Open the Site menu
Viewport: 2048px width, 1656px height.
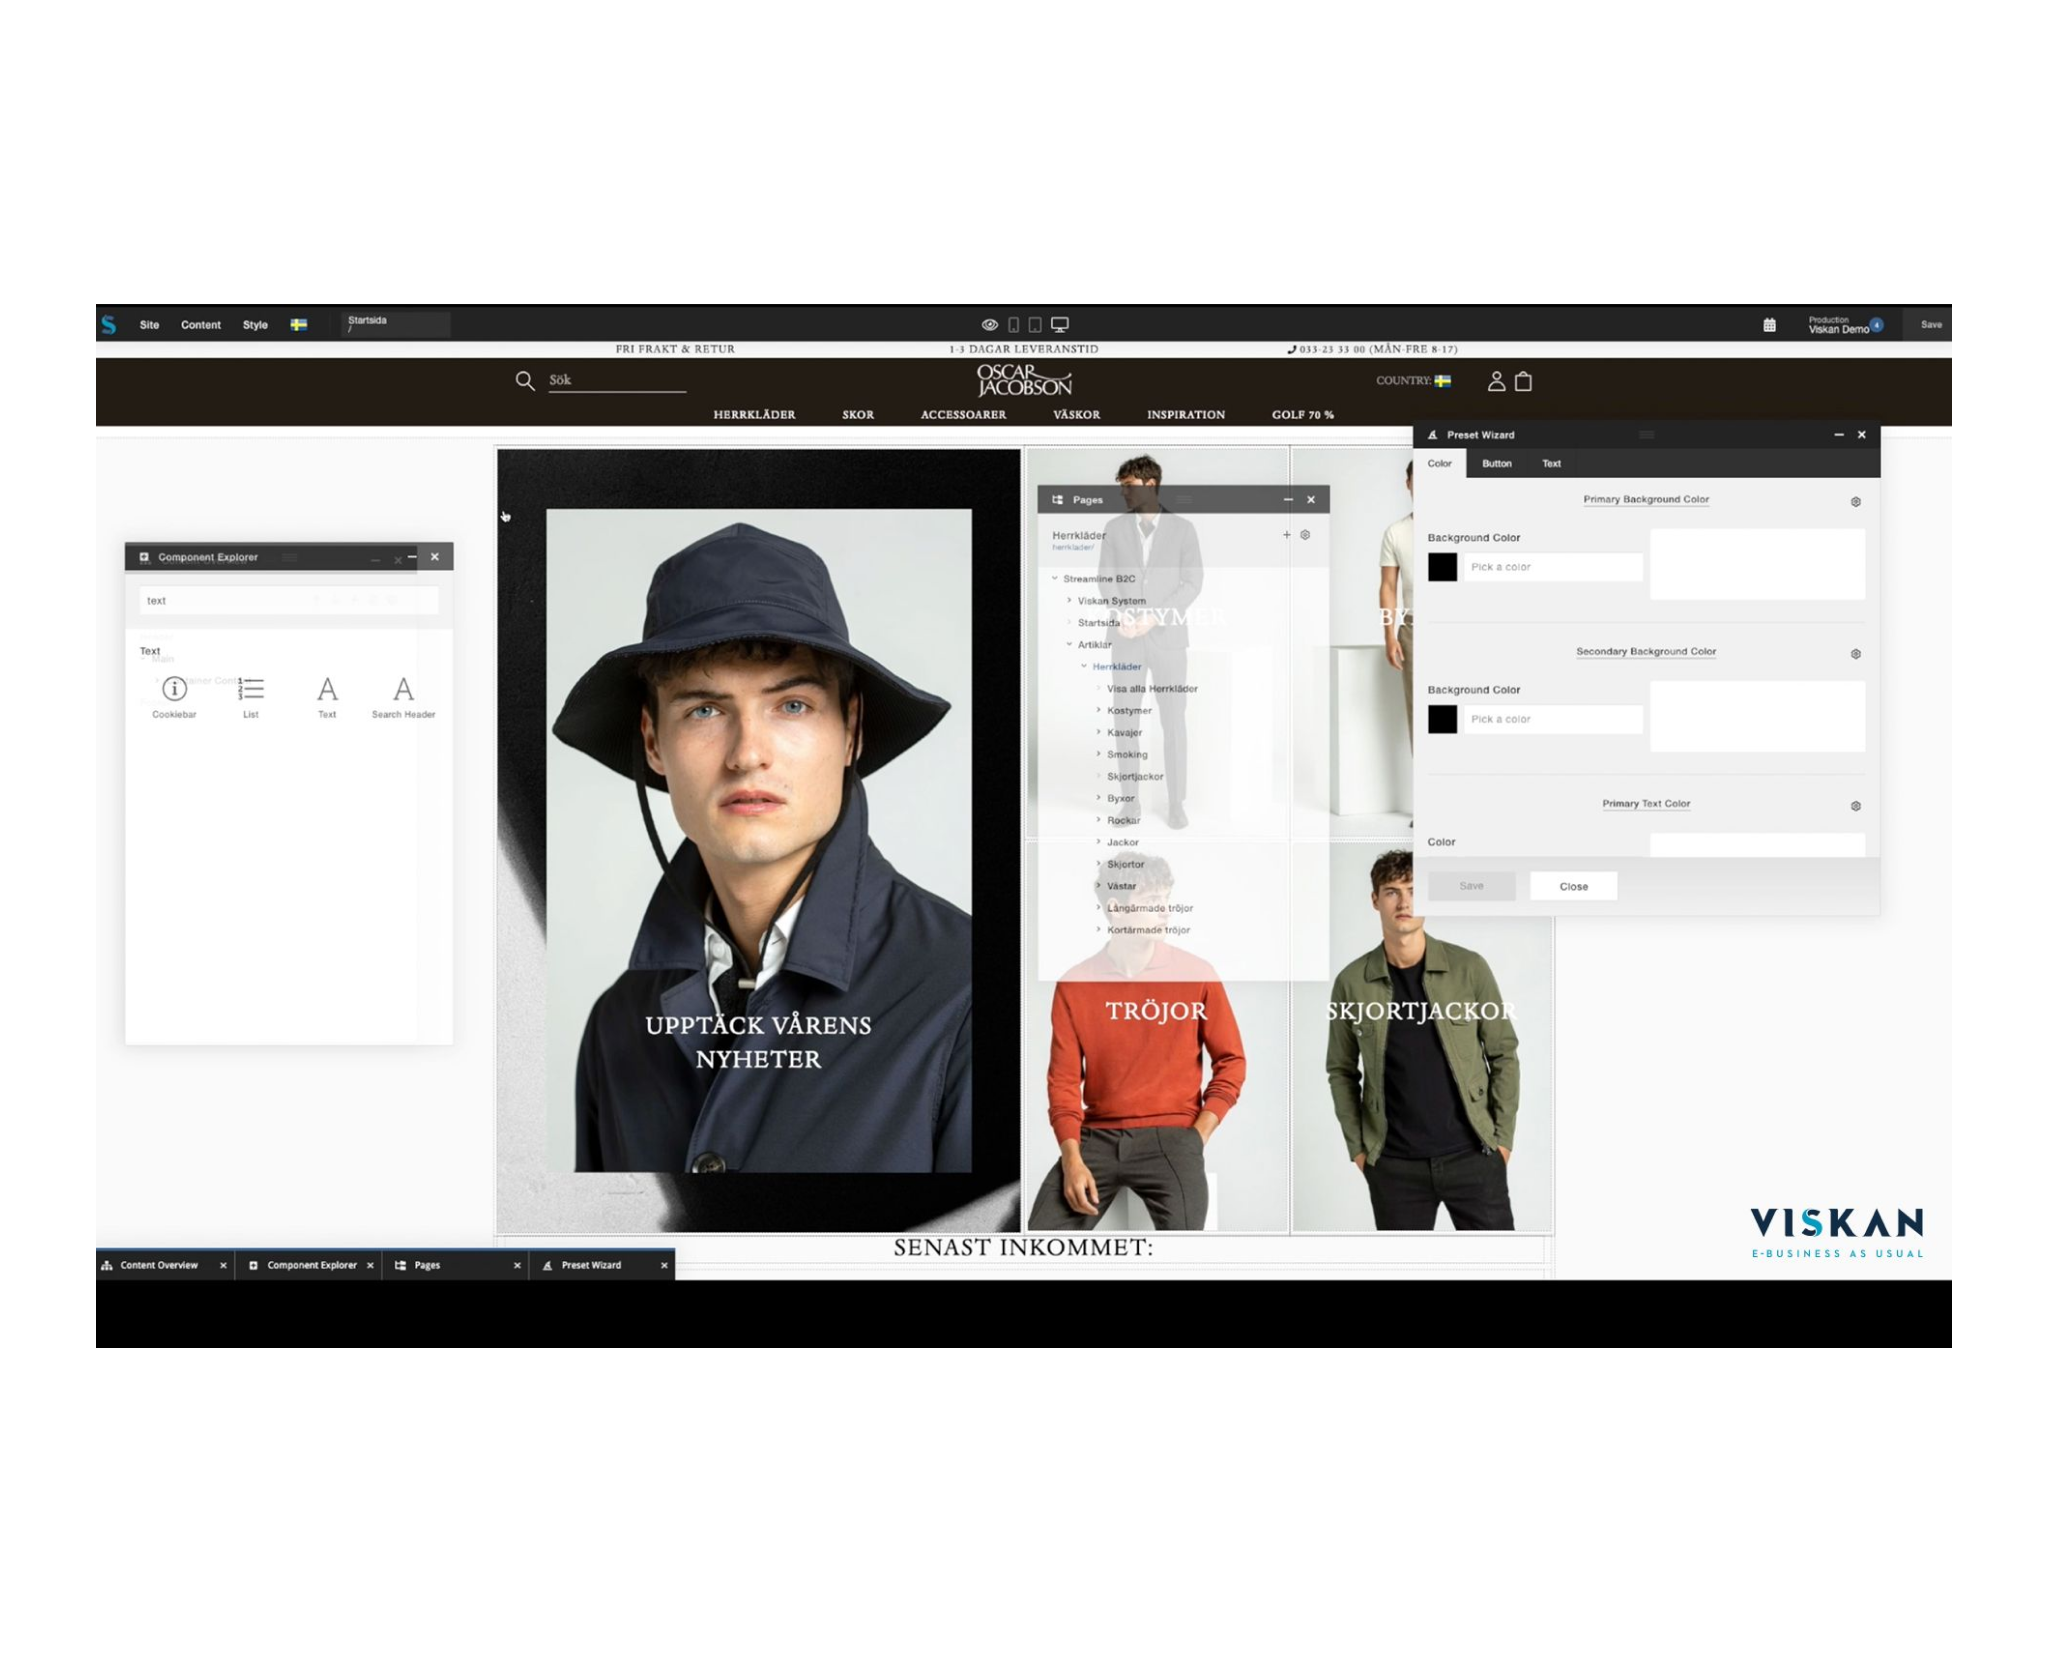149,325
